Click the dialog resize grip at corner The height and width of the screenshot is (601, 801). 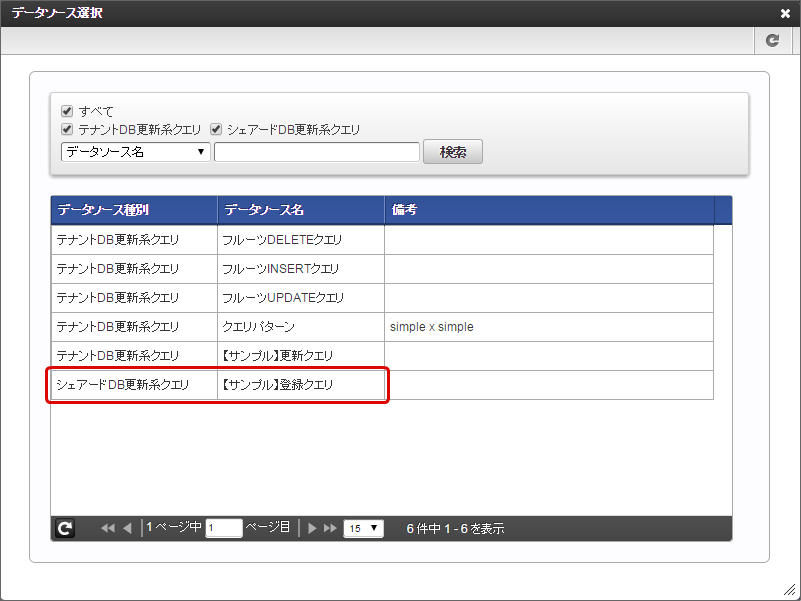point(791,591)
